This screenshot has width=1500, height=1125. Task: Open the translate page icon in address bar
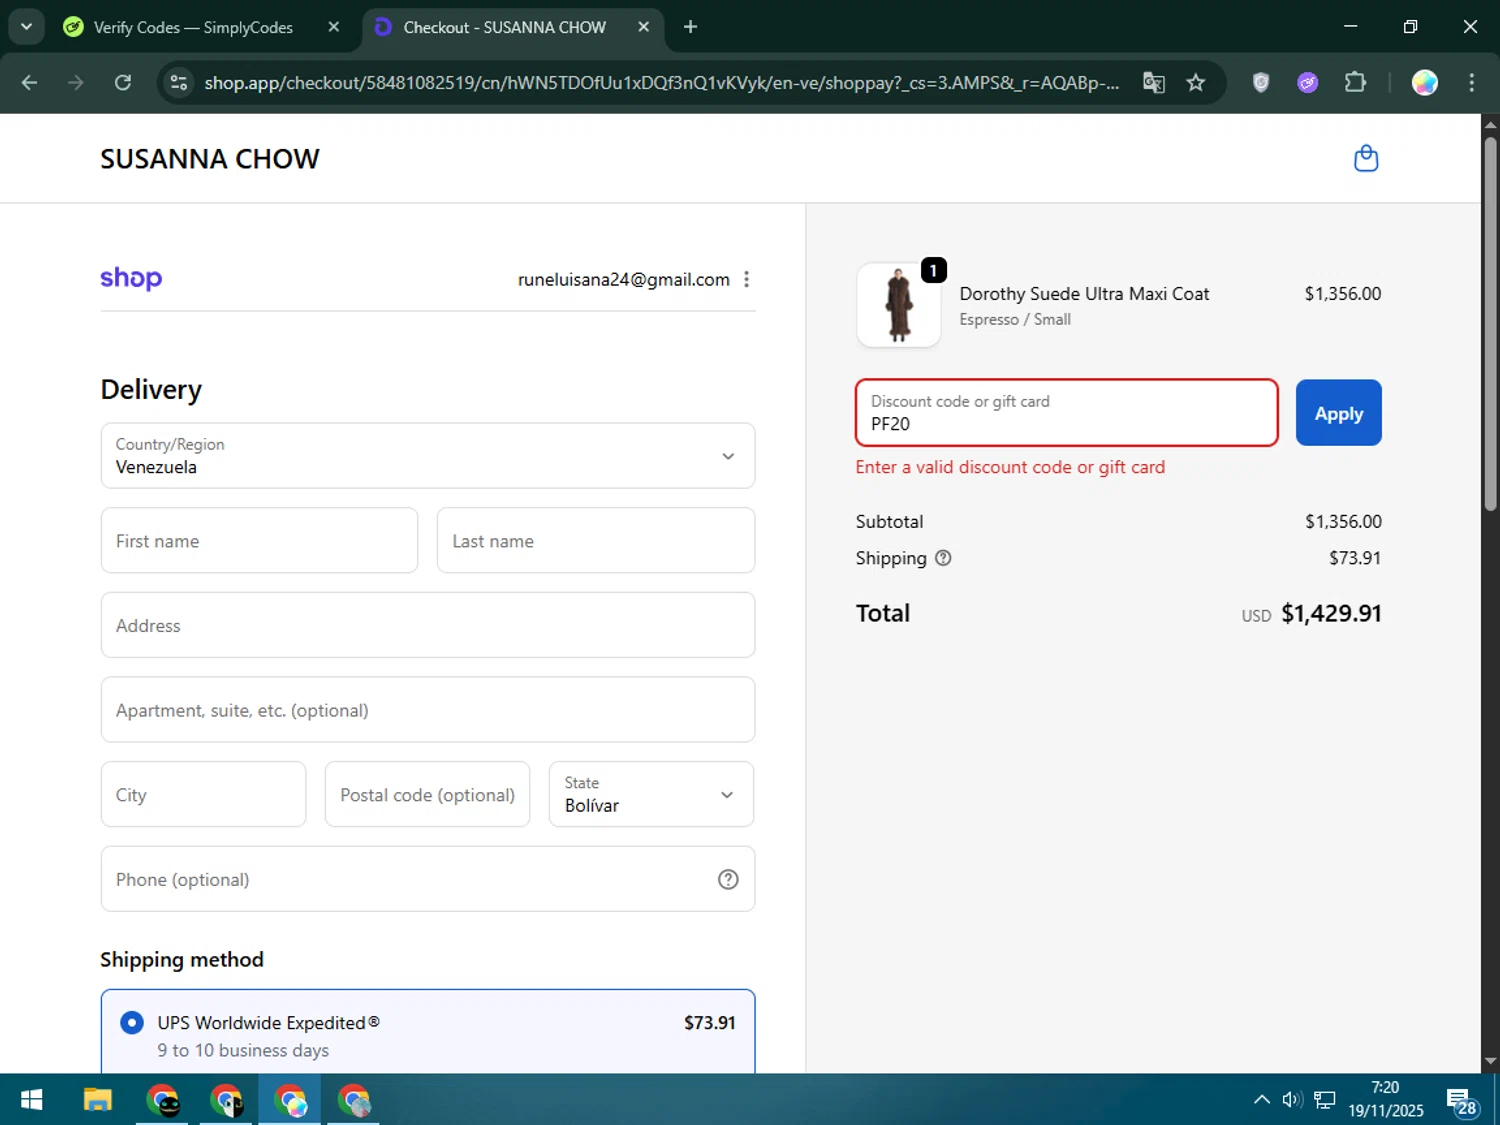[x=1154, y=83]
